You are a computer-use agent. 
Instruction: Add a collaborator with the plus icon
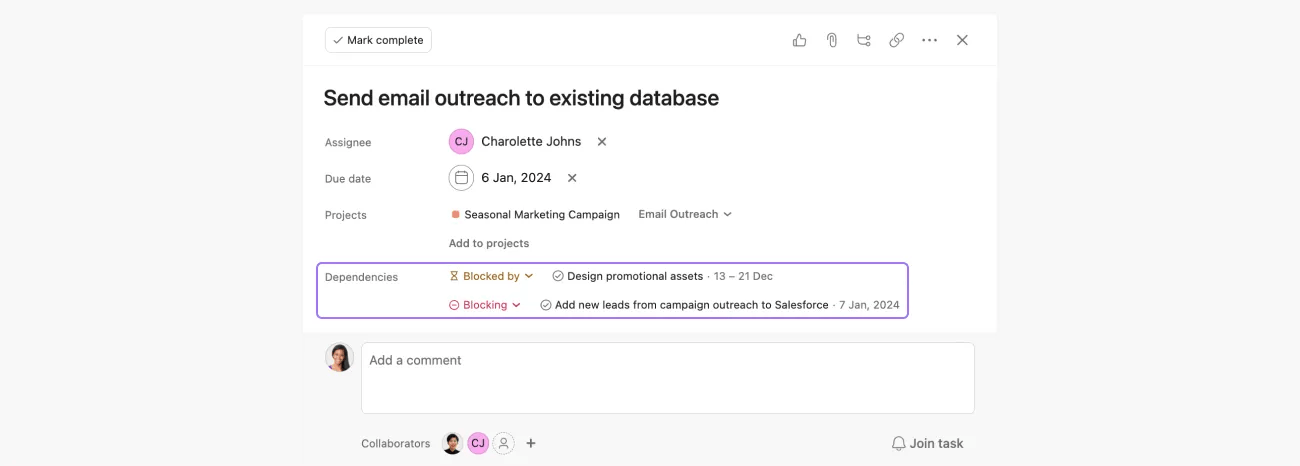(531, 443)
